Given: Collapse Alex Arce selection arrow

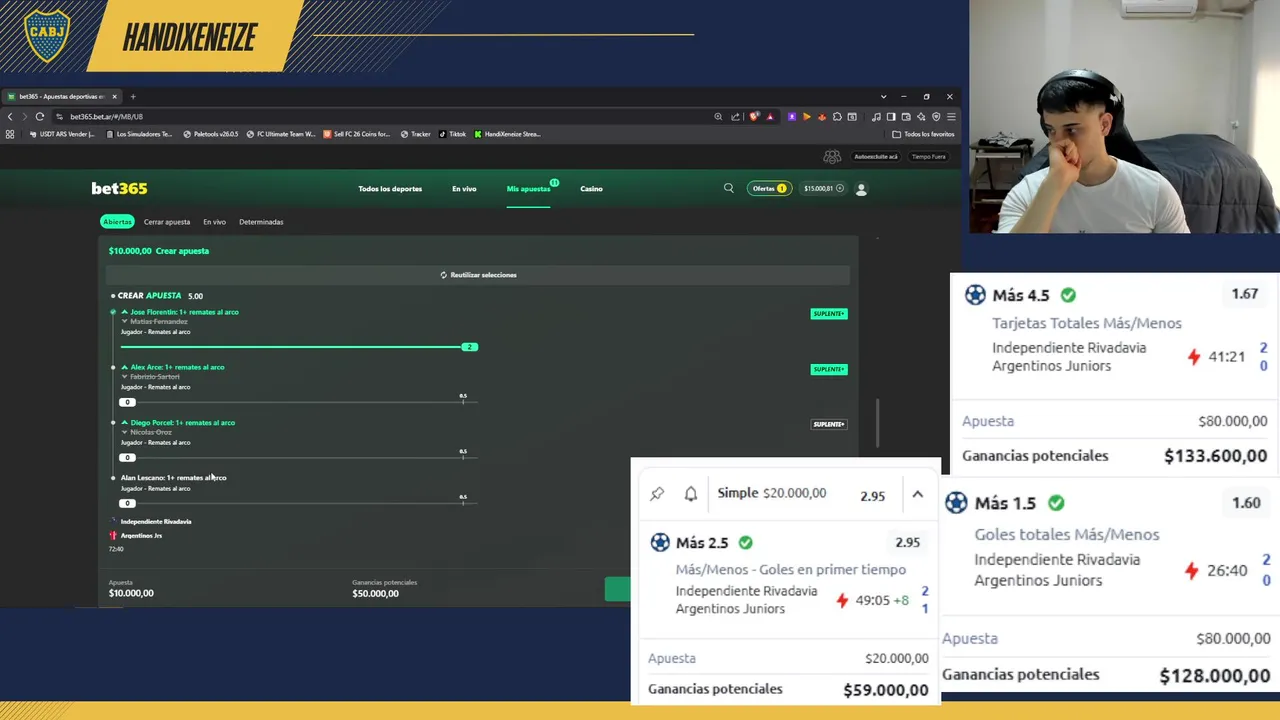Looking at the screenshot, I should click(x=124, y=367).
